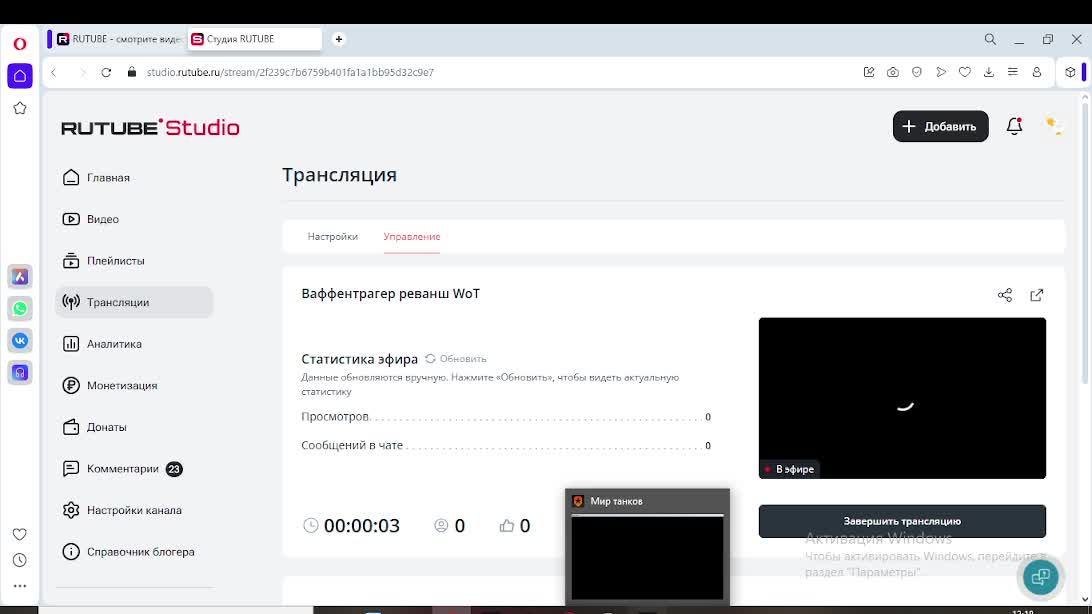1092x614 pixels.
Task: Open the support chat bubble
Action: tap(1040, 576)
